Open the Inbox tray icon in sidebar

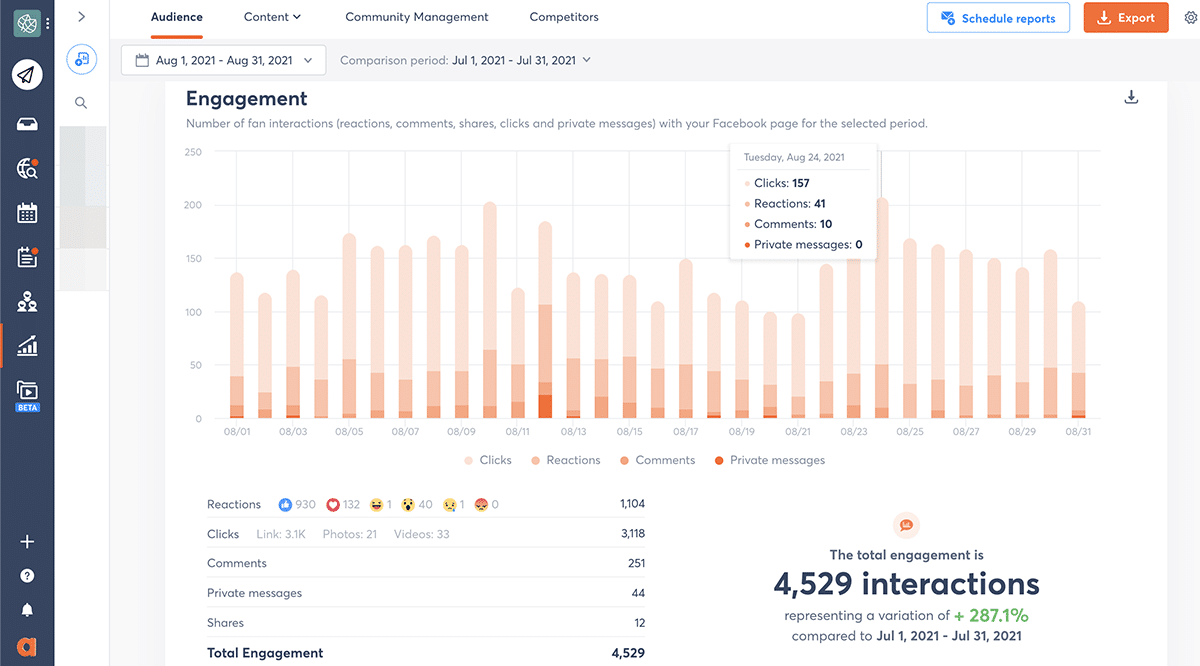(27, 124)
